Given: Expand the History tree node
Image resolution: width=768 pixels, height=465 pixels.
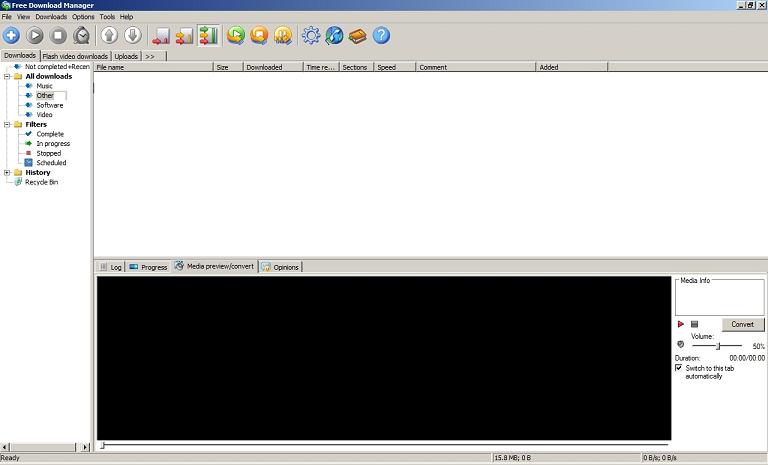Looking at the screenshot, I should click(7, 172).
